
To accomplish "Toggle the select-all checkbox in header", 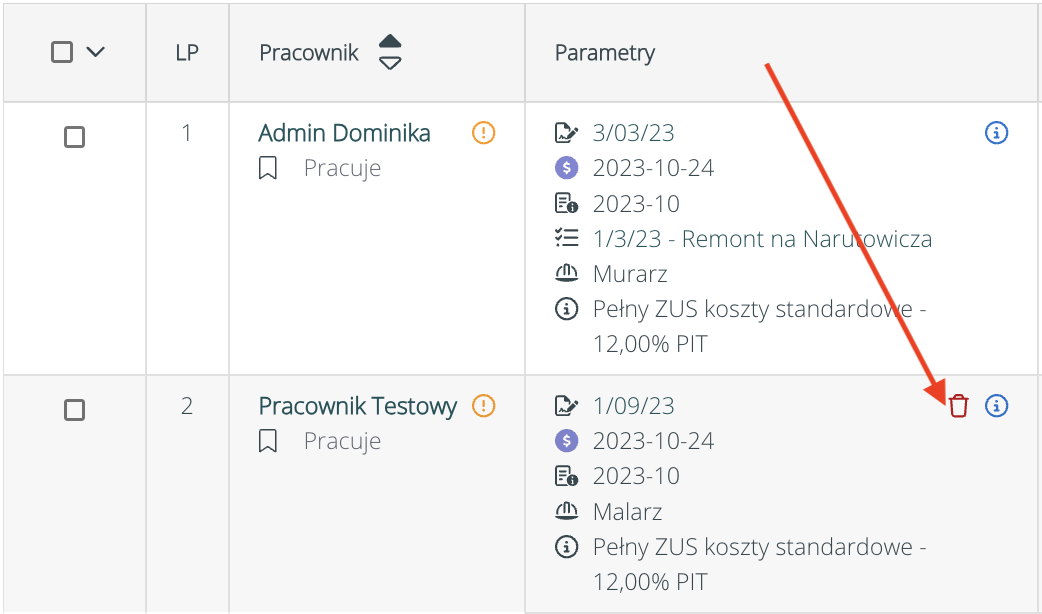I will 62,52.
